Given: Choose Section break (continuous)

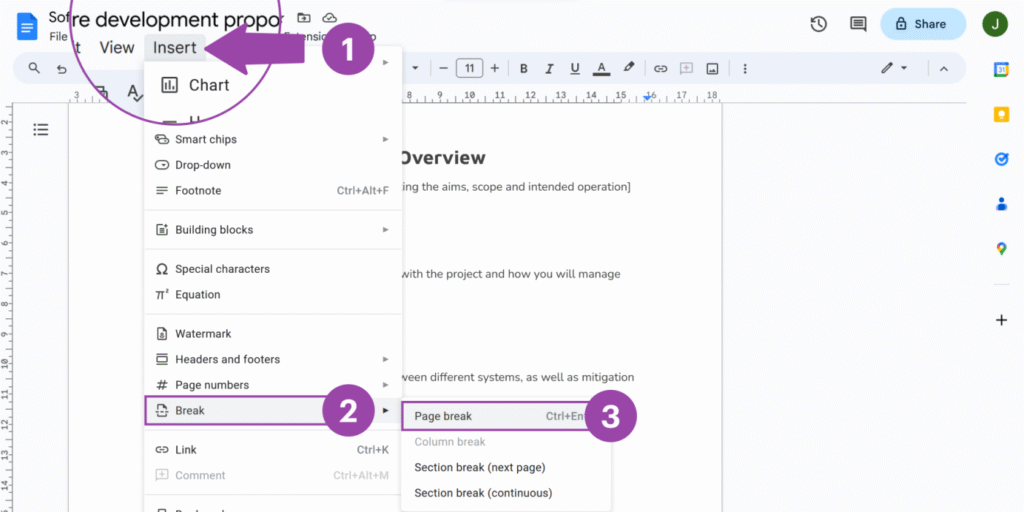Looking at the screenshot, I should coord(483,493).
